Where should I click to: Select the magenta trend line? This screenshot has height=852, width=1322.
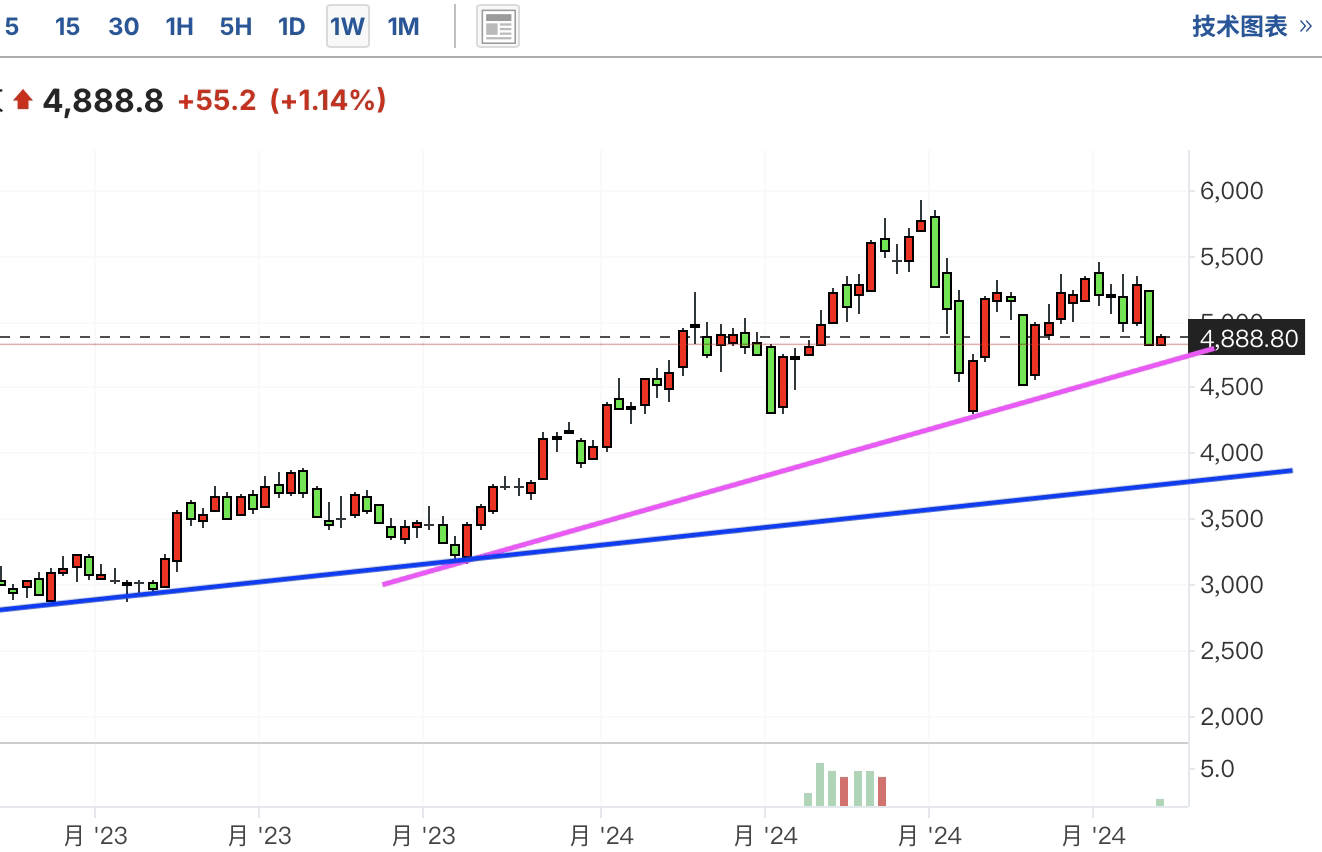point(800,465)
